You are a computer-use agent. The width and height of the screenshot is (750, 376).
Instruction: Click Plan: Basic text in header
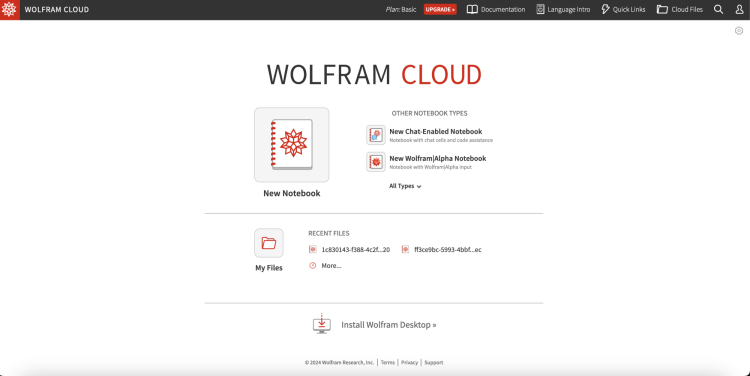click(401, 10)
